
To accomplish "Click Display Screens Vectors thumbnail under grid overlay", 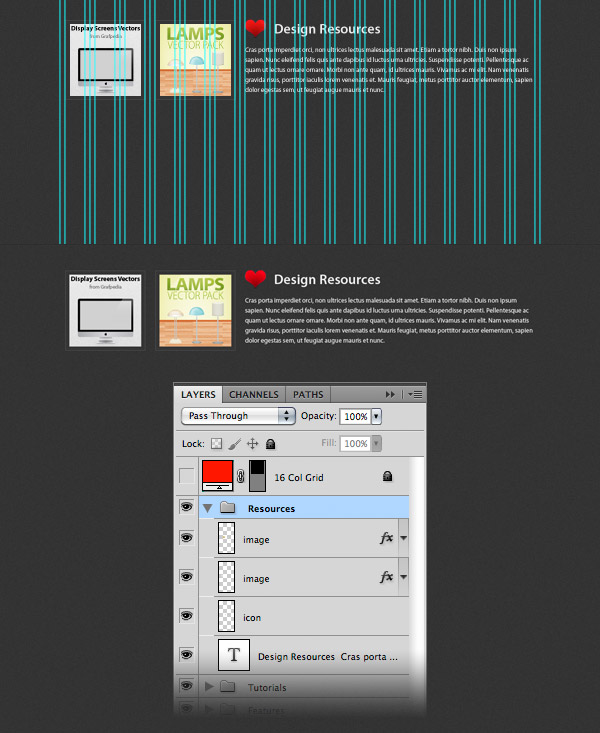I will pyautogui.click(x=105, y=60).
